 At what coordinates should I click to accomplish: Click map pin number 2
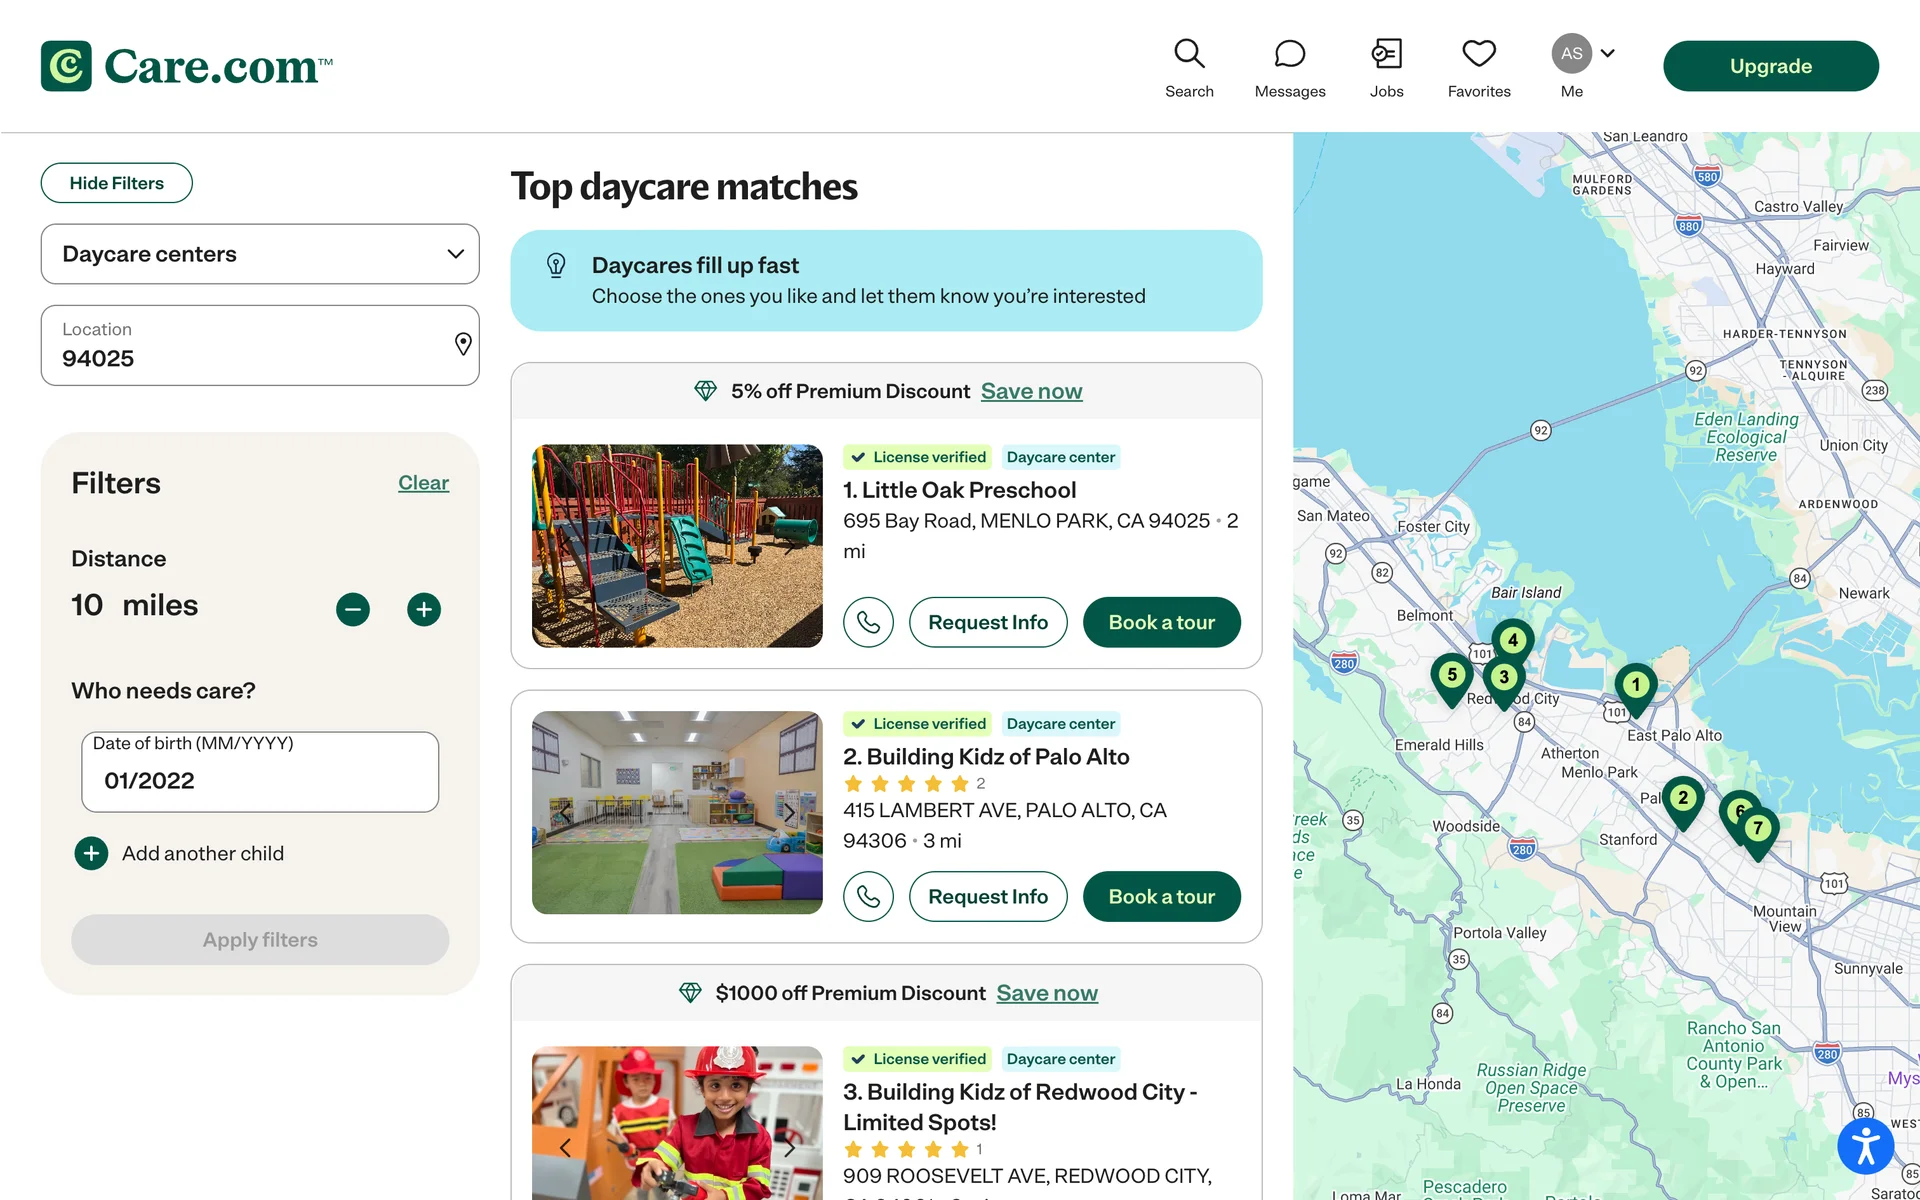[x=1683, y=799]
